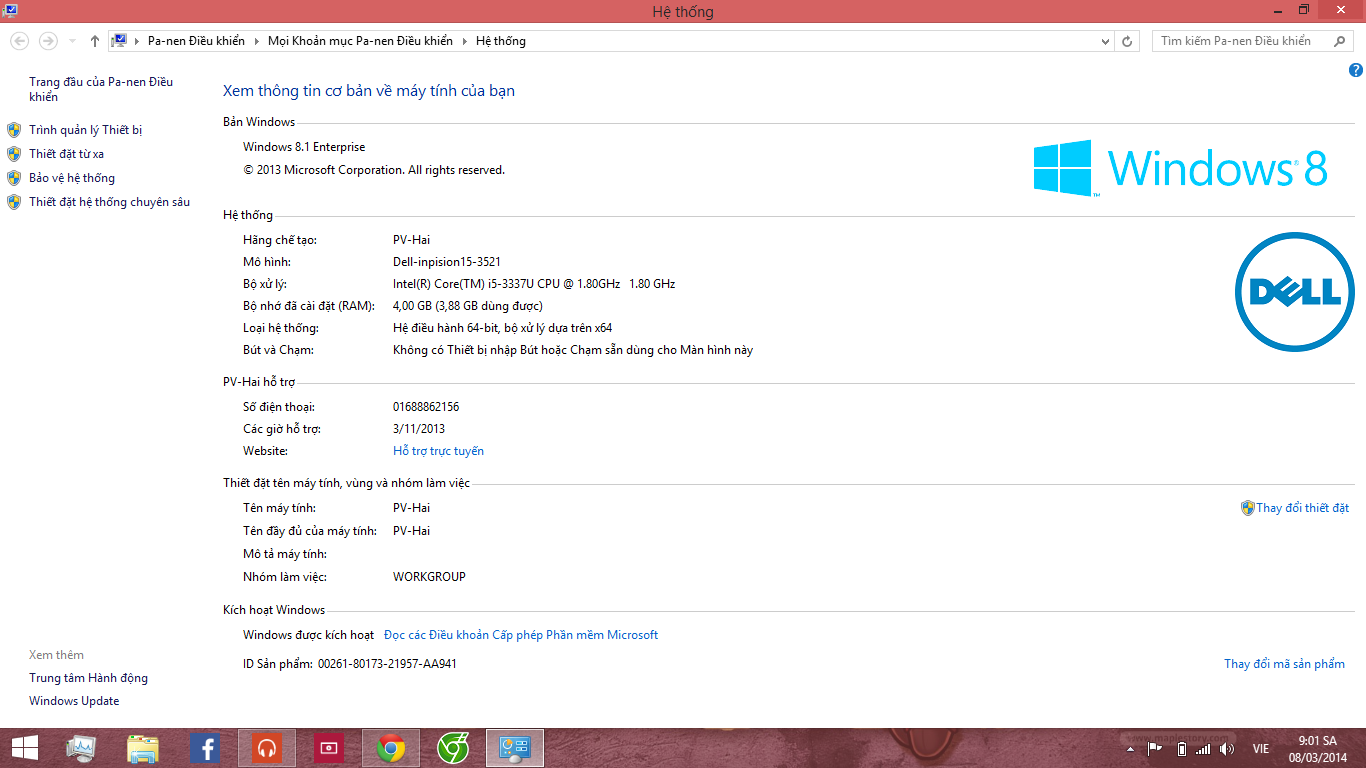This screenshot has height=768, width=1366.
Task: Click the Forward navigation arrow
Action: pyautogui.click(x=47, y=41)
